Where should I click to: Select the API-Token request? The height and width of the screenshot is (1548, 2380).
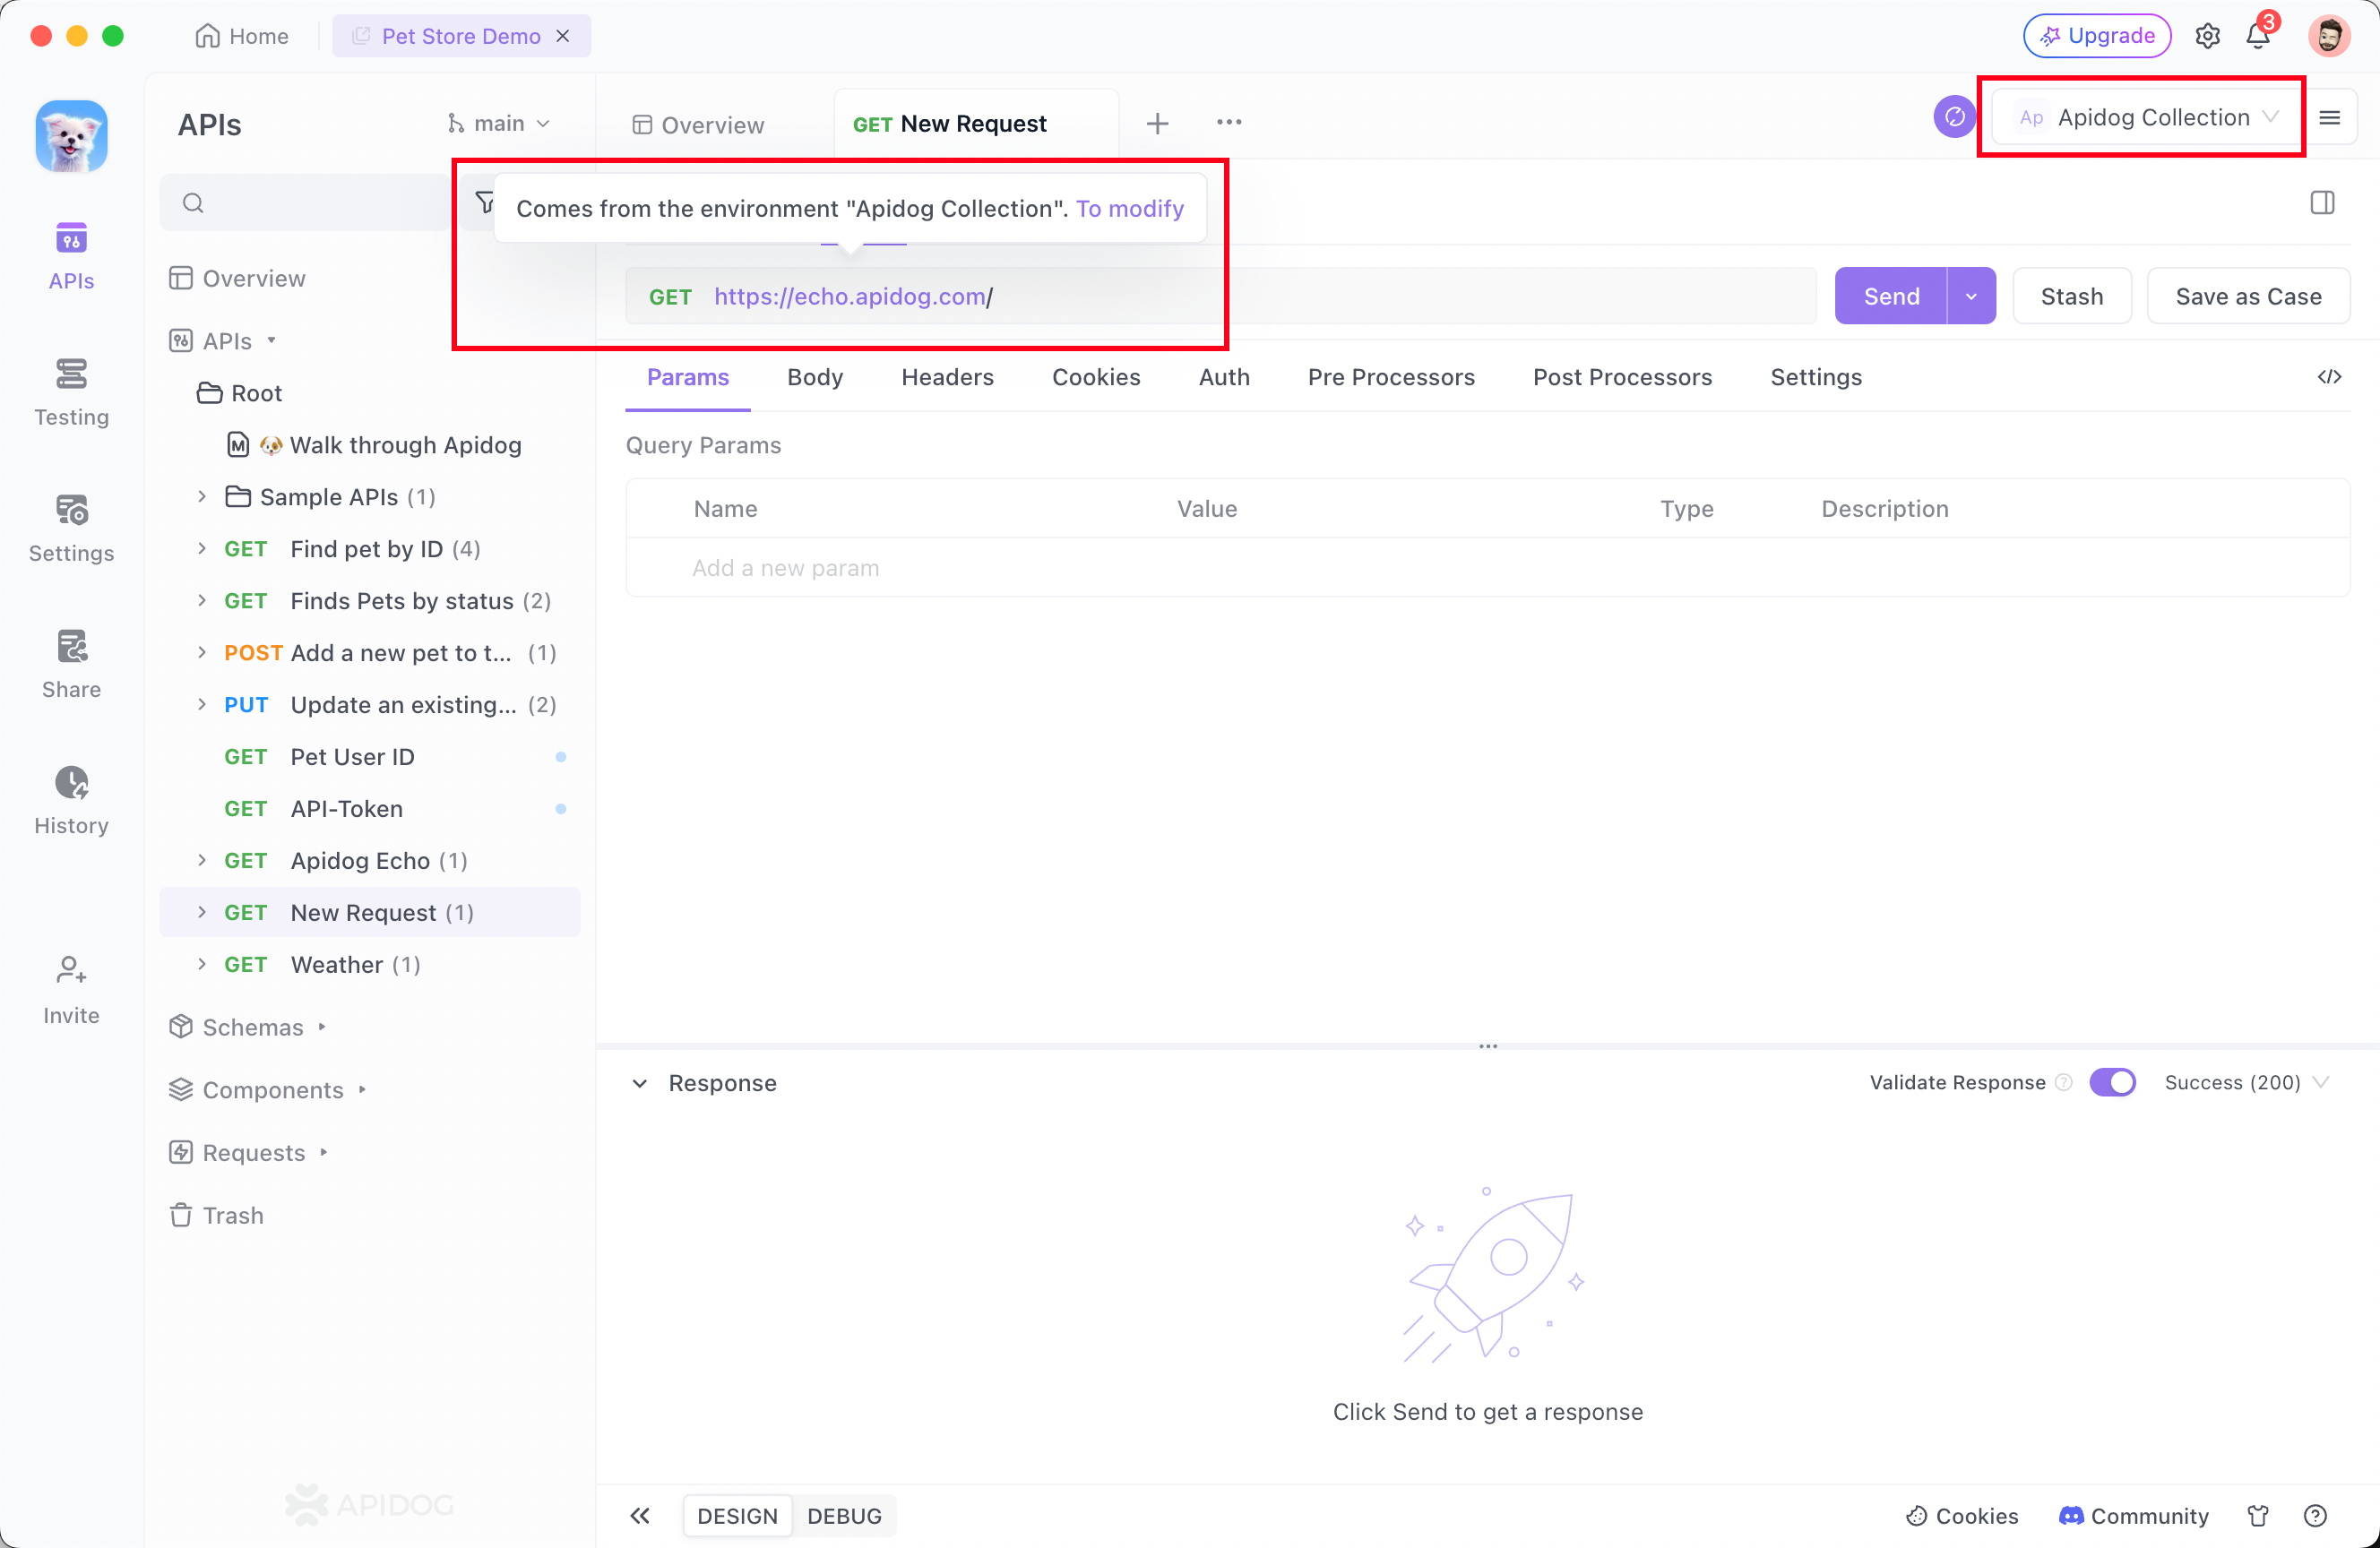(x=370, y=808)
